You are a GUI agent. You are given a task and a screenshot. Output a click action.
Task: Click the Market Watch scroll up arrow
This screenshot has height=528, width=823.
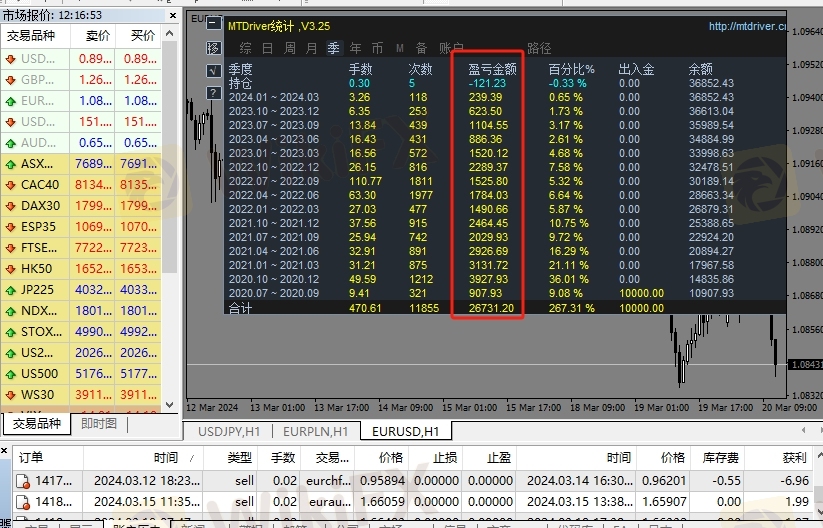170,34
